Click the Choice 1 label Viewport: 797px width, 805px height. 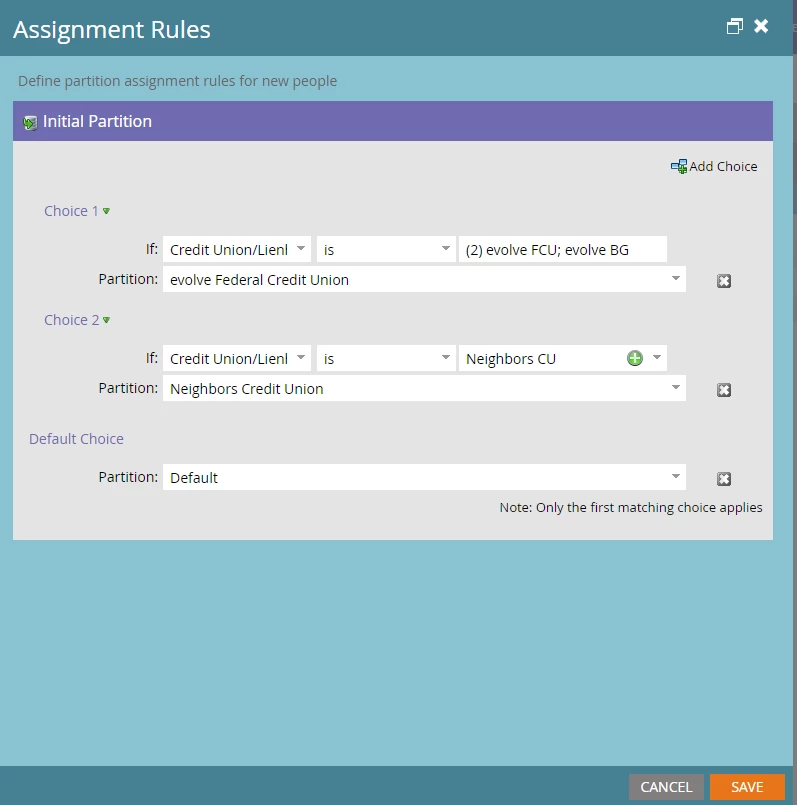71,211
